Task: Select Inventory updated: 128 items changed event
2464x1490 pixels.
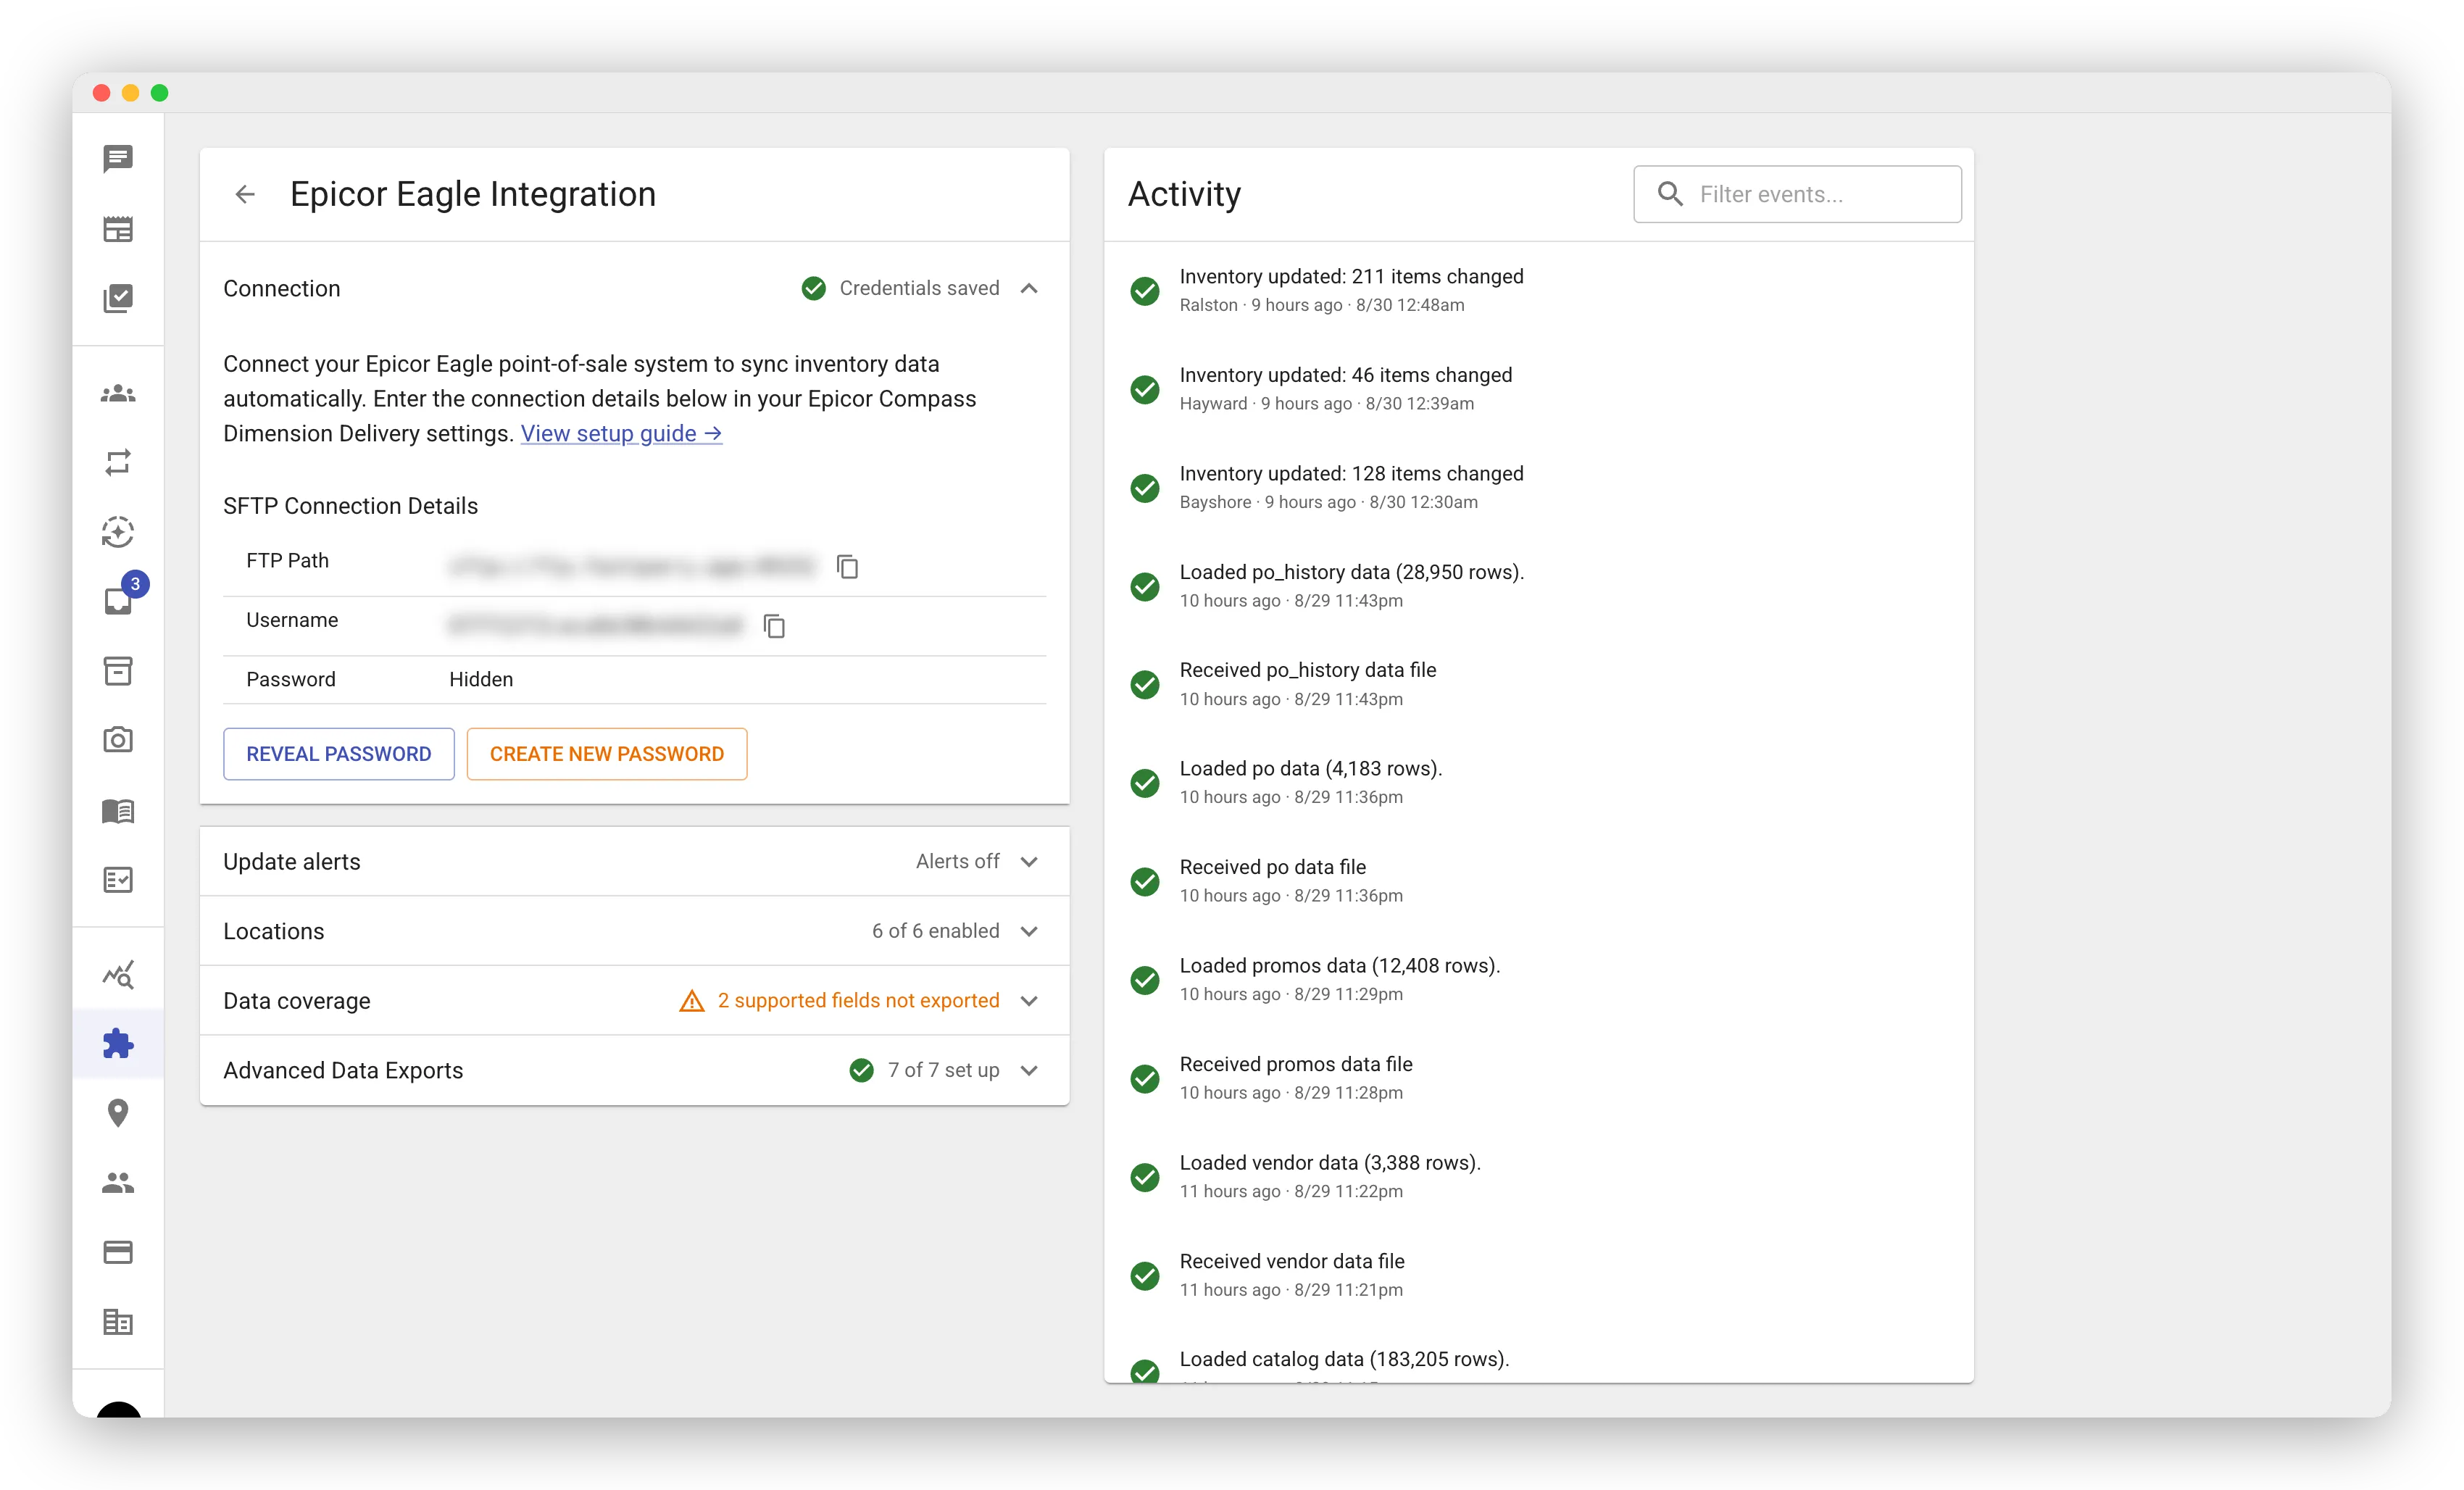Action: [x=1538, y=487]
